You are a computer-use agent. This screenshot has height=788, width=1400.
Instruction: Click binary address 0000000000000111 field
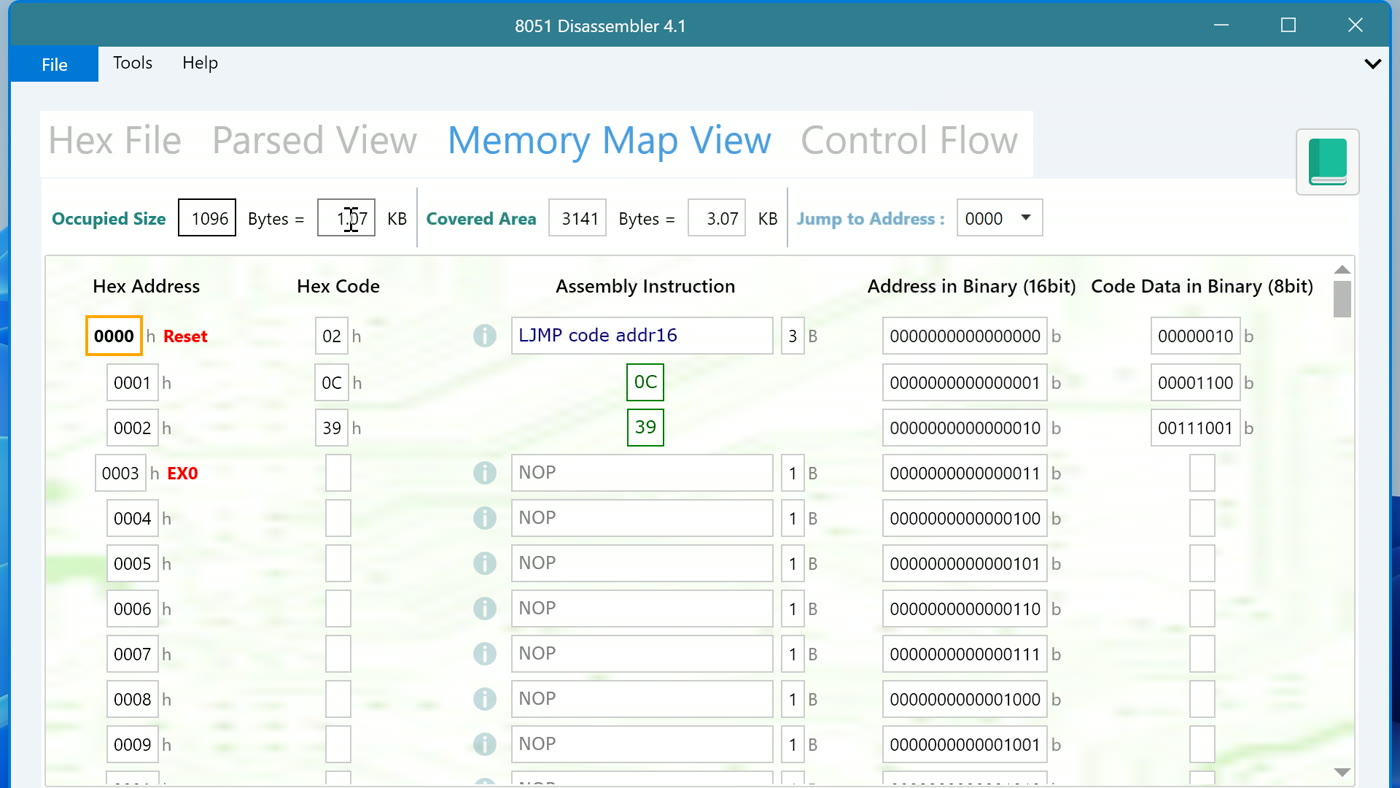pos(965,654)
